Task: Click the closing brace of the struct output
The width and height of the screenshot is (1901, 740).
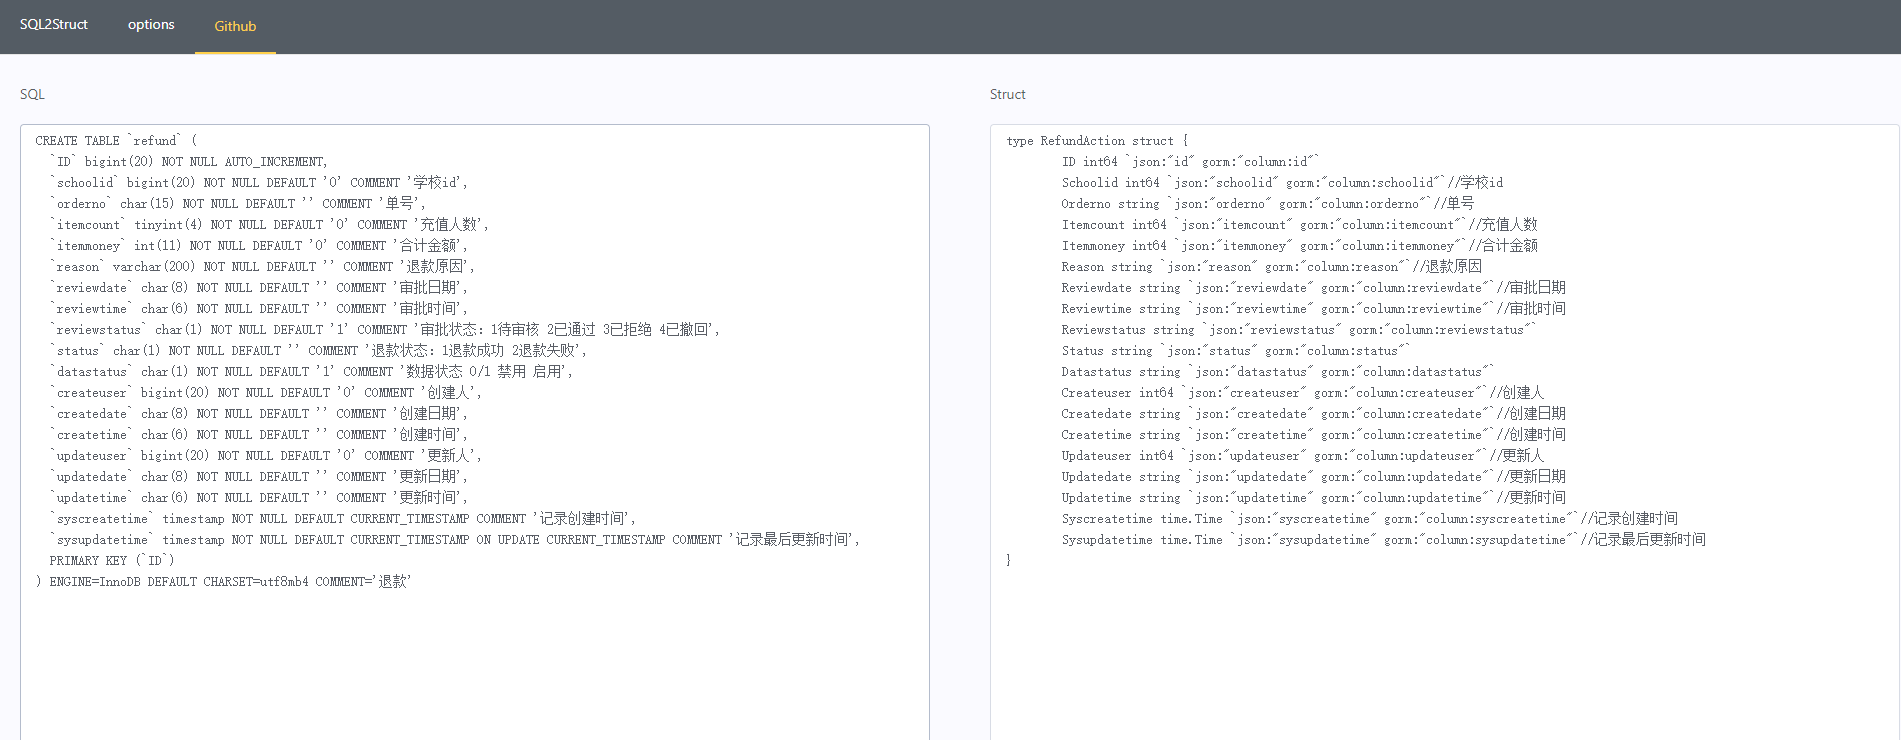Action: point(1008,561)
